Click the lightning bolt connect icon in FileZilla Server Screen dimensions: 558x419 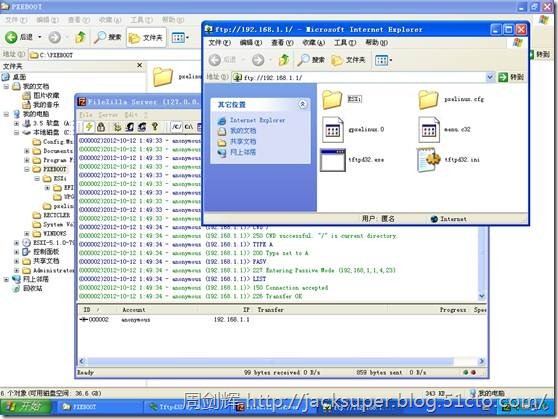[x=89, y=126]
